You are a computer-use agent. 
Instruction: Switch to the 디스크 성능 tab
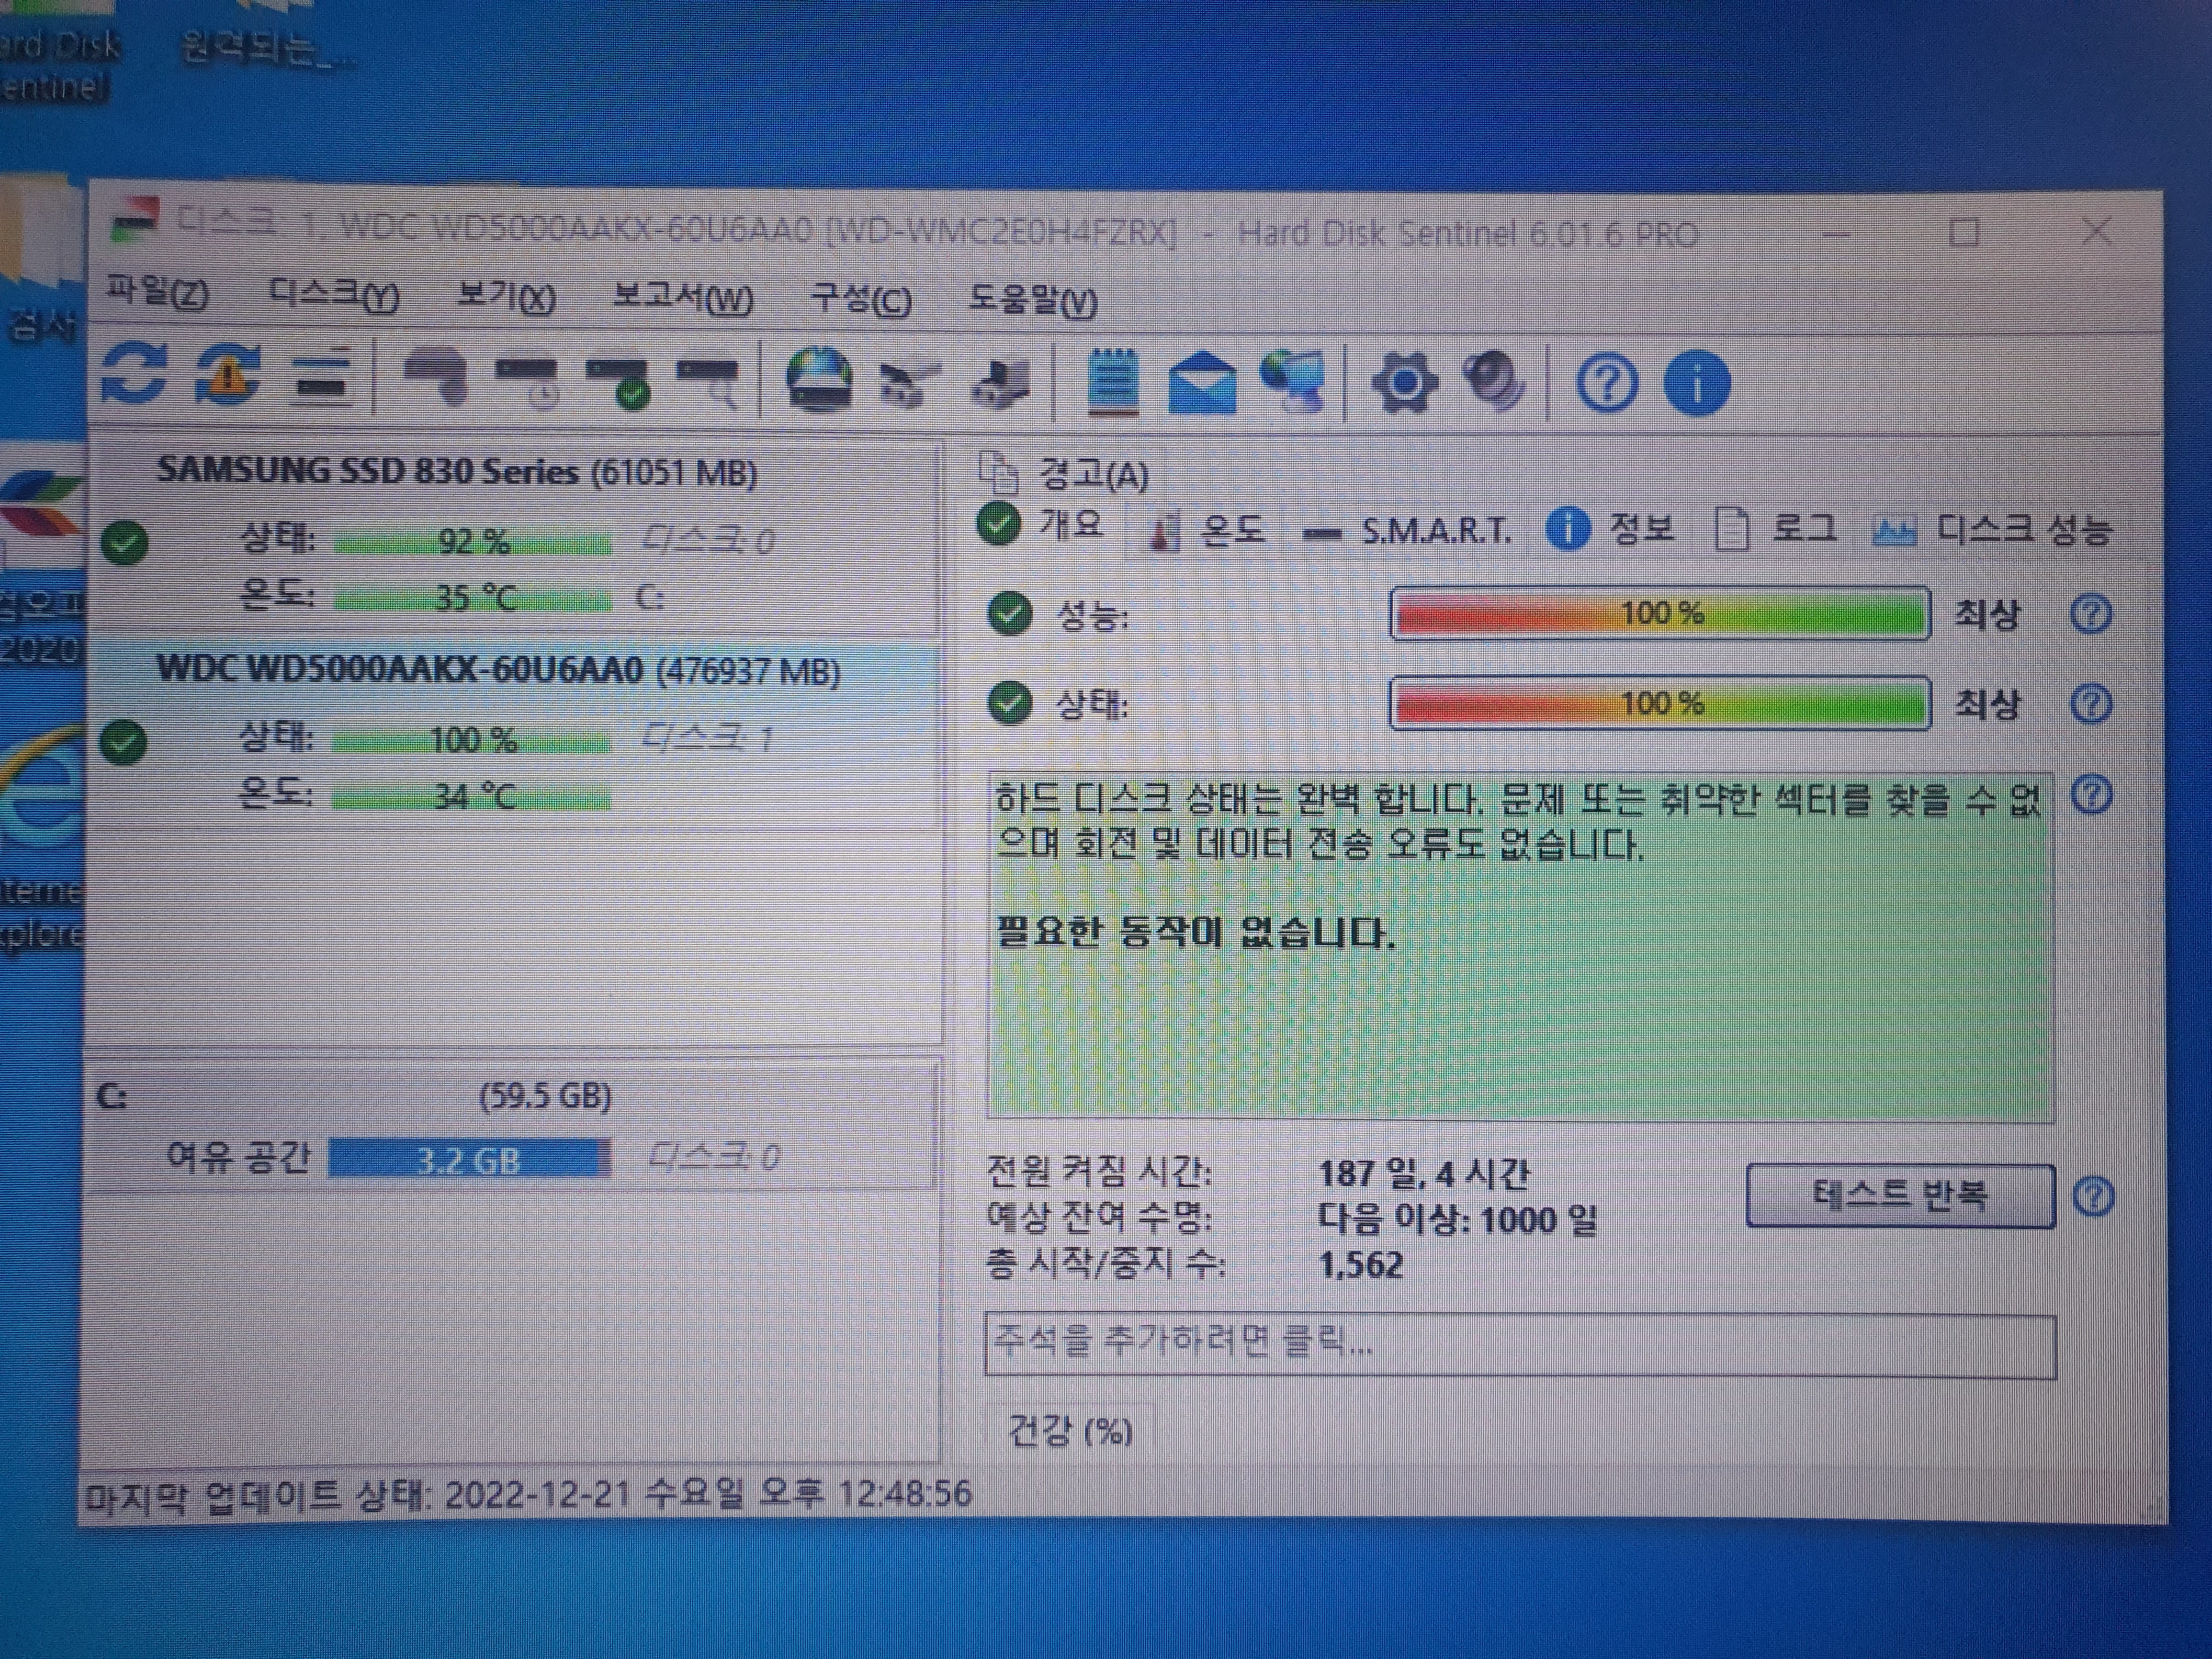(x=1992, y=530)
